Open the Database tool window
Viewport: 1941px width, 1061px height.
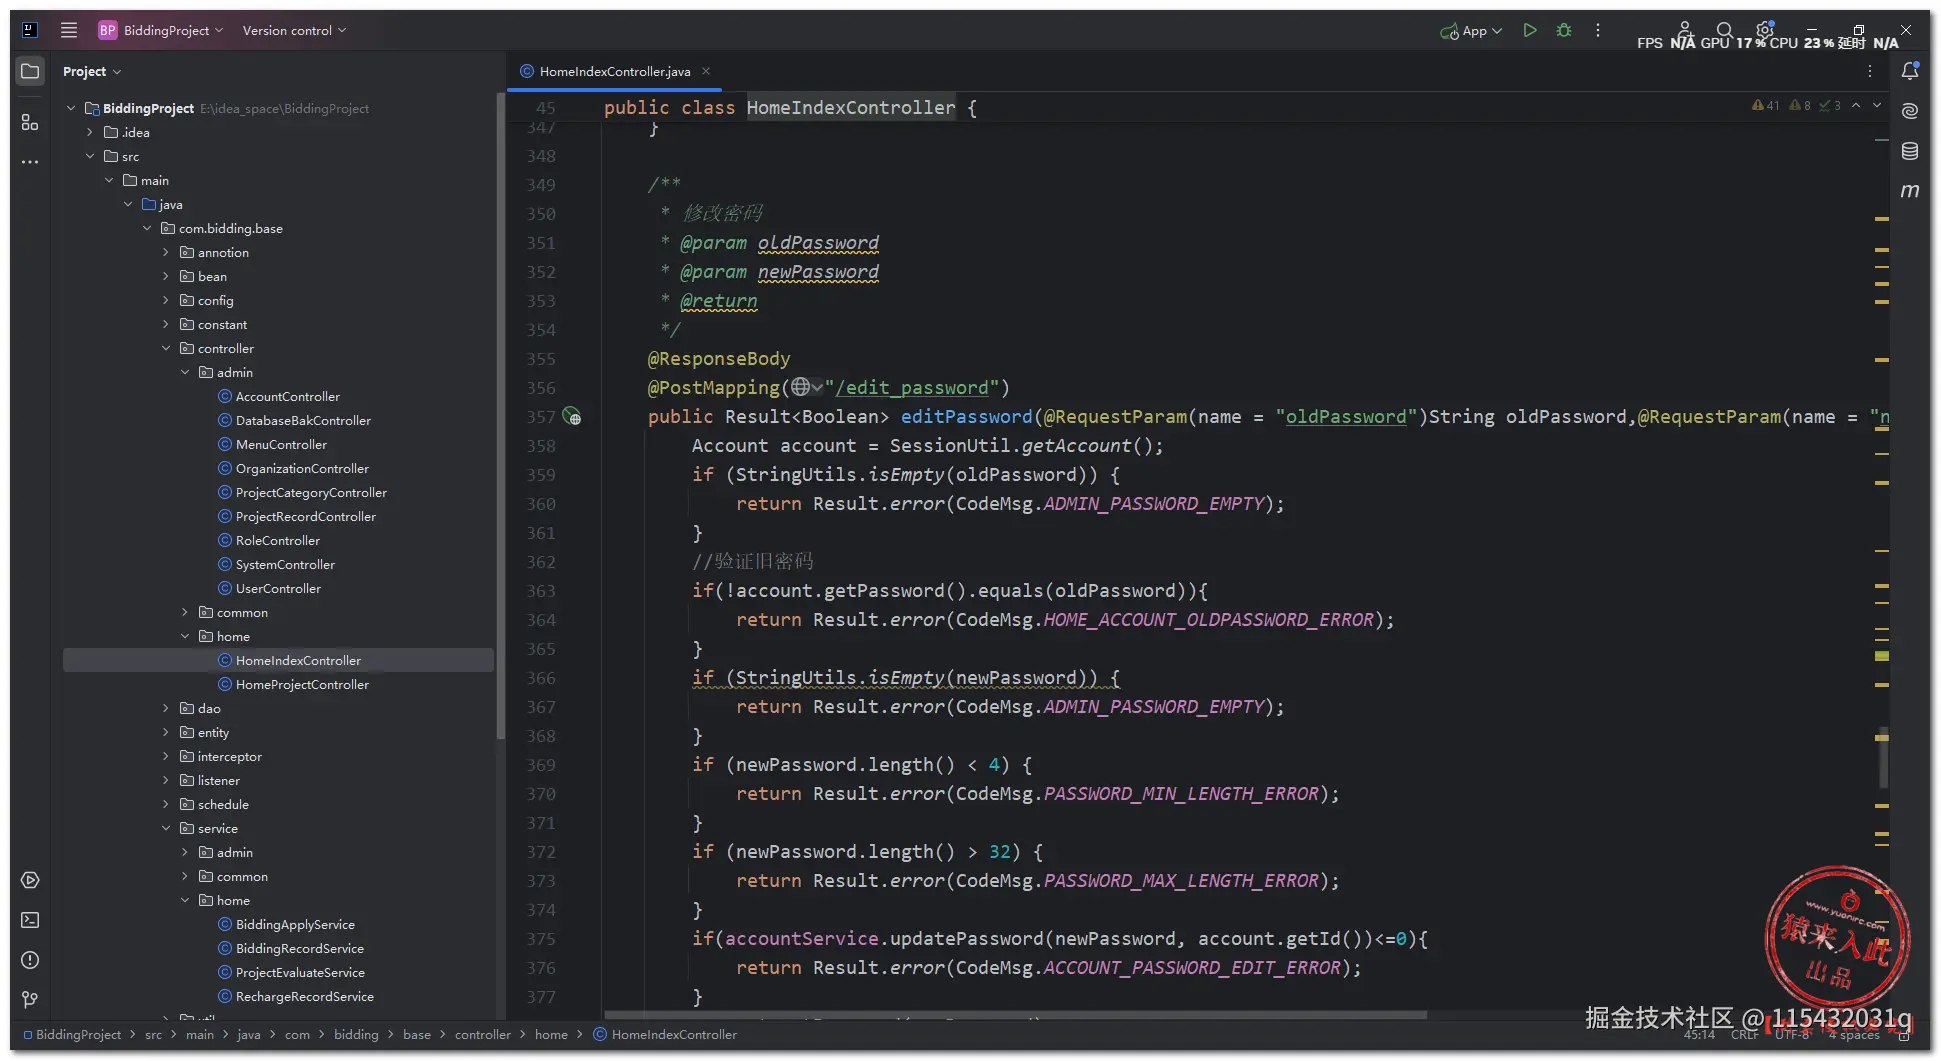(x=1910, y=151)
